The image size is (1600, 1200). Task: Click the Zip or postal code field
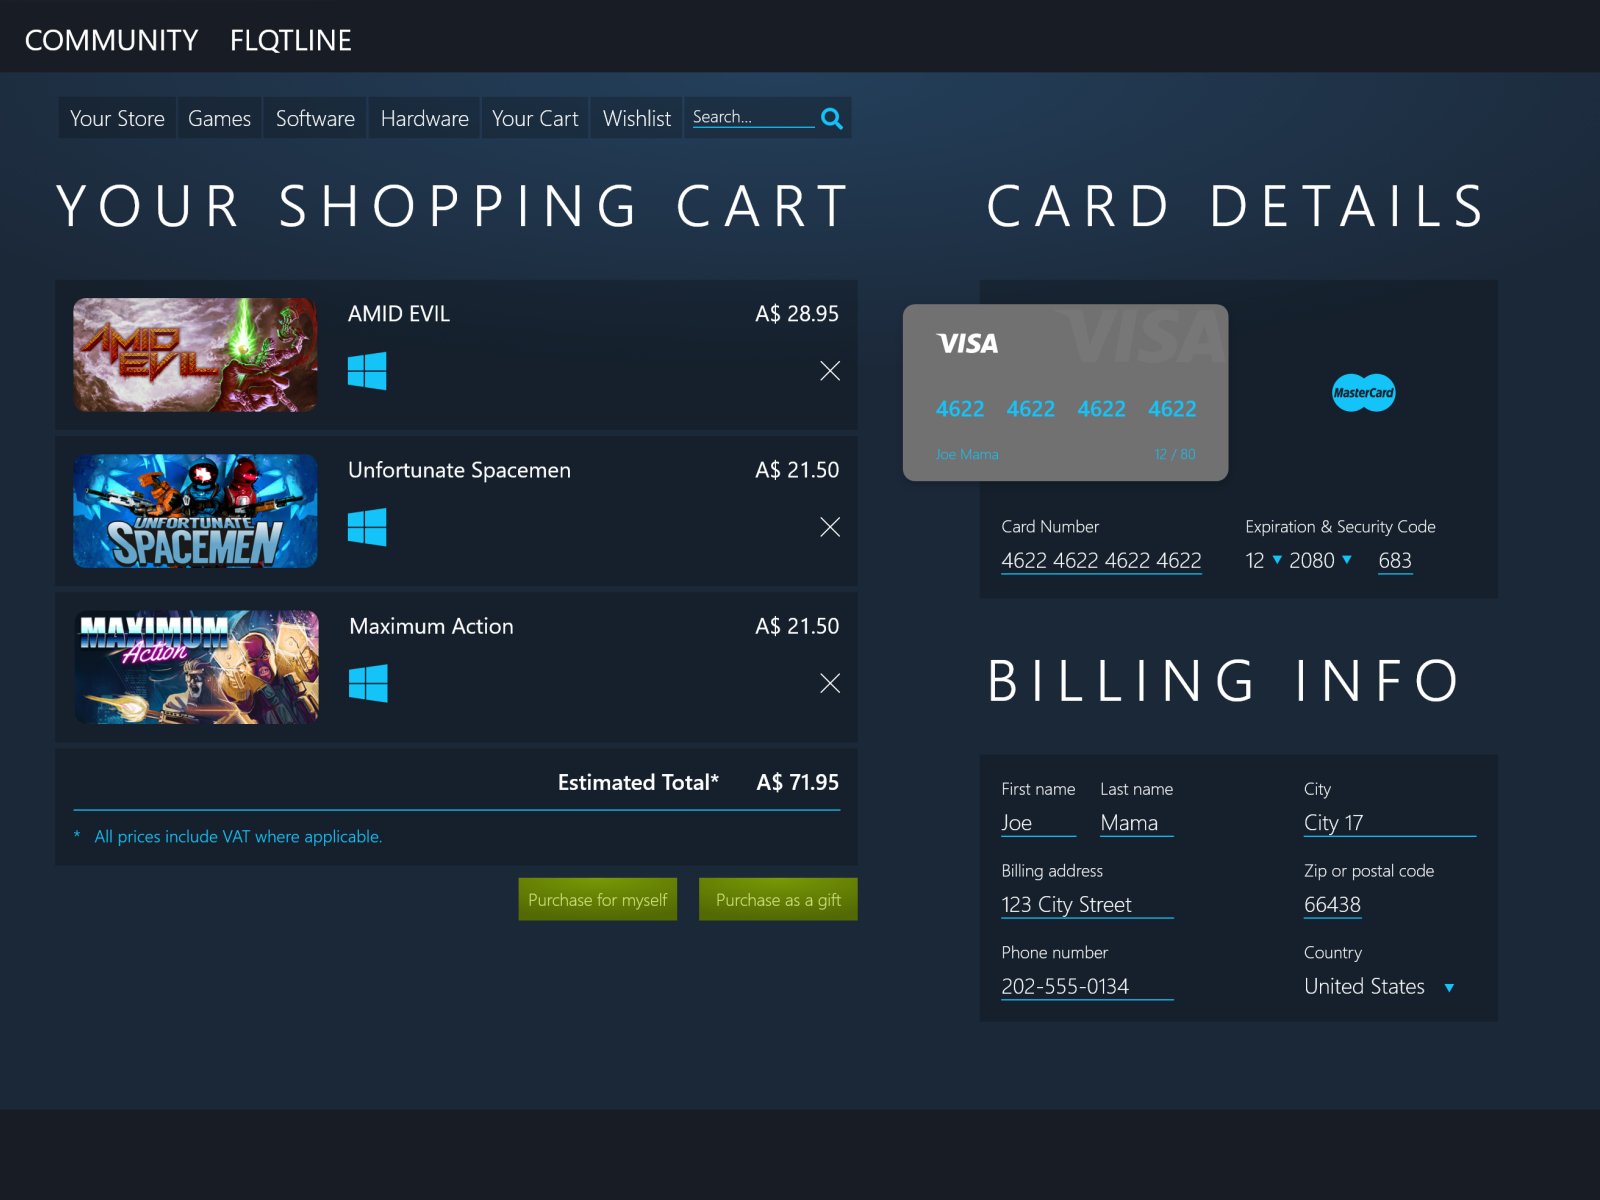point(1333,905)
